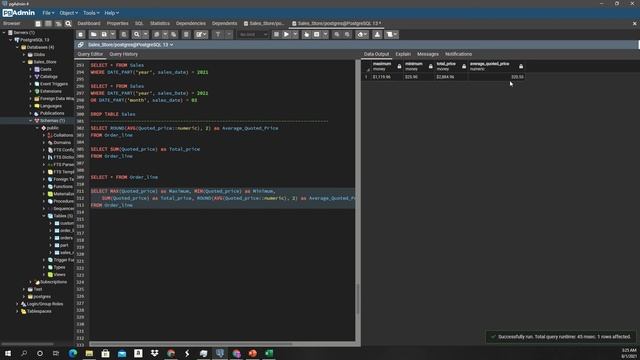
Task: Expand the Catalogs tree node
Action: pyautogui.click(x=31, y=77)
